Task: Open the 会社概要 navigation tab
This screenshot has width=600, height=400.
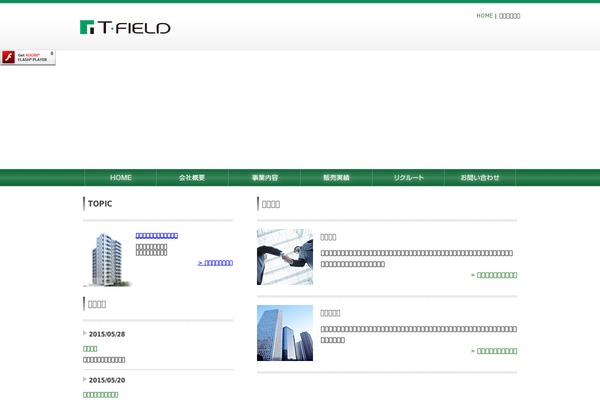Action: [192, 178]
